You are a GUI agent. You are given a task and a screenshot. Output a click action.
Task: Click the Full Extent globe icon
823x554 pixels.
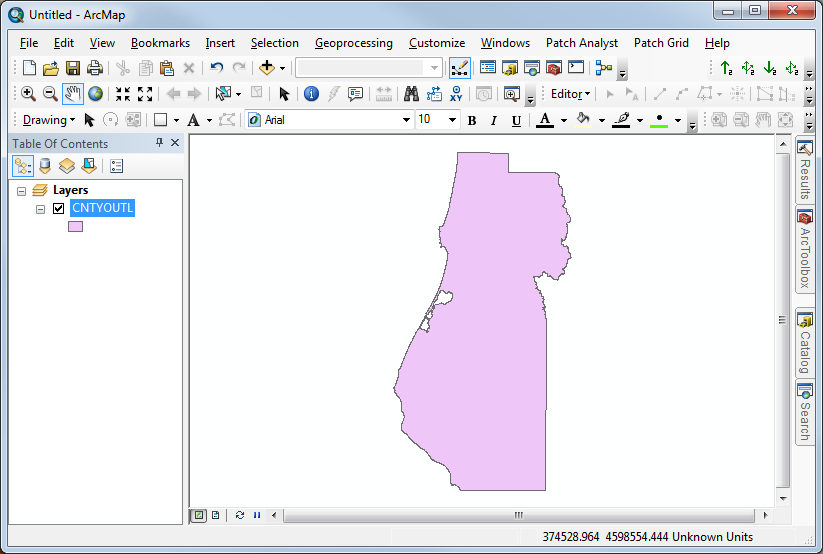[x=95, y=94]
